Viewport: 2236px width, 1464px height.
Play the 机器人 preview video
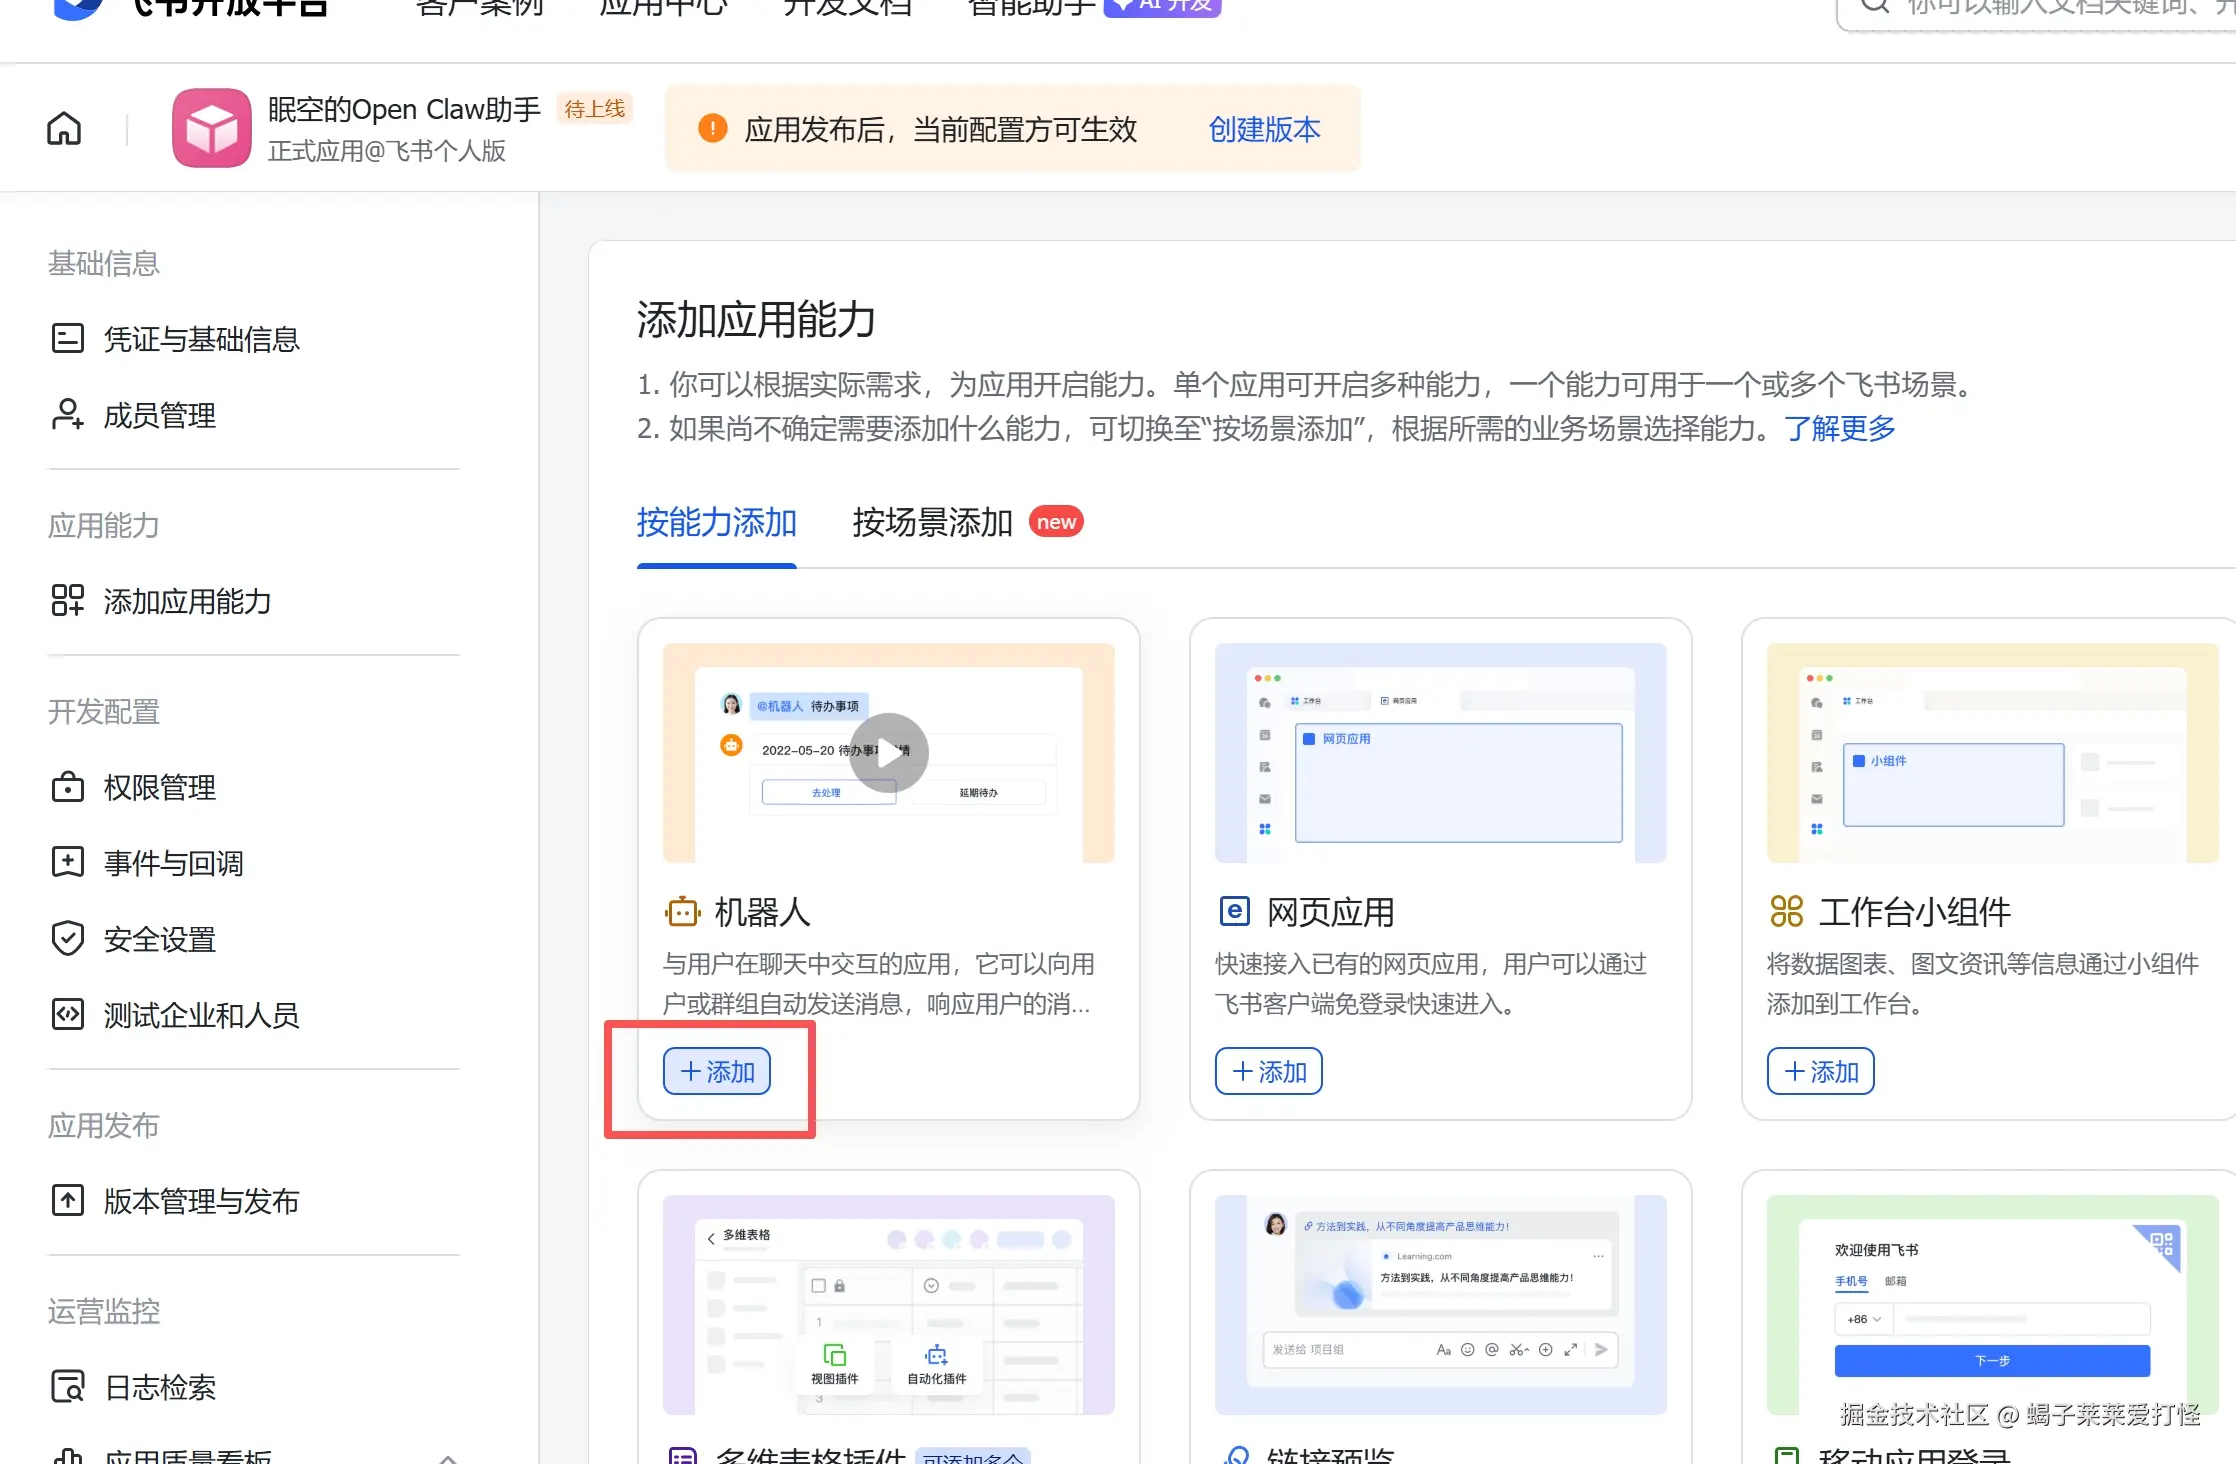(888, 752)
